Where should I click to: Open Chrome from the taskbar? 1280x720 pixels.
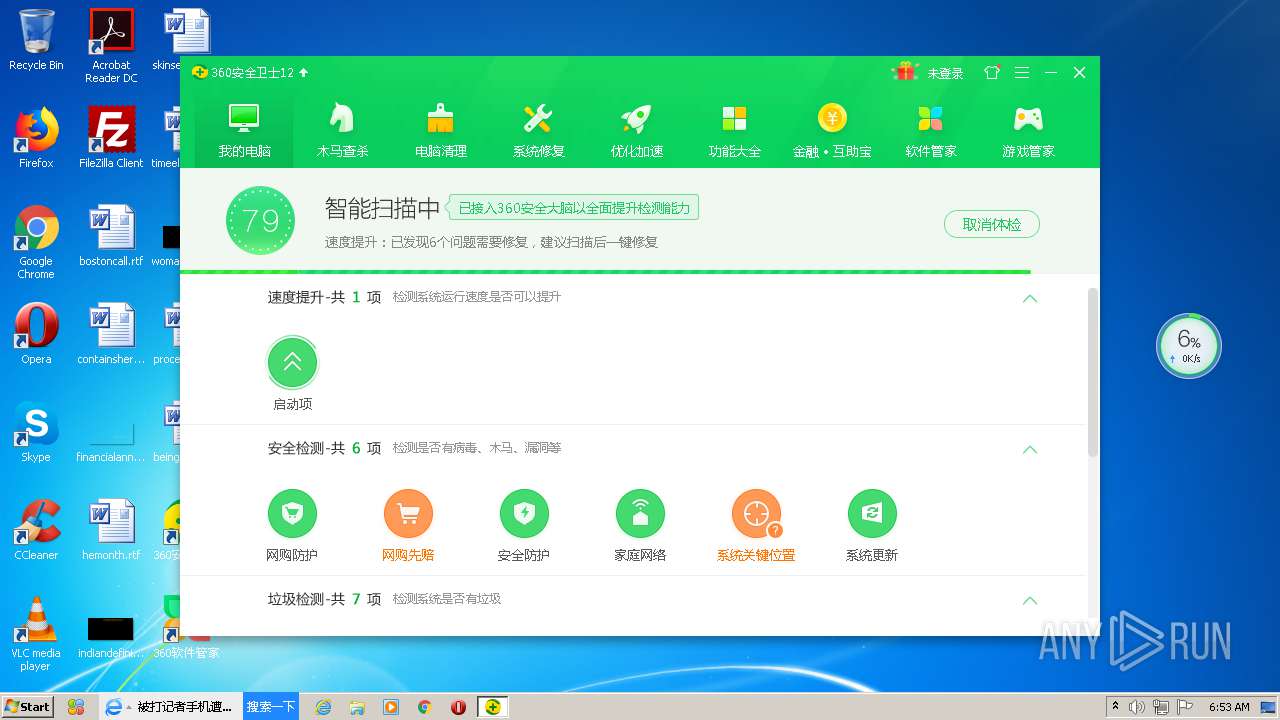[x=424, y=706]
